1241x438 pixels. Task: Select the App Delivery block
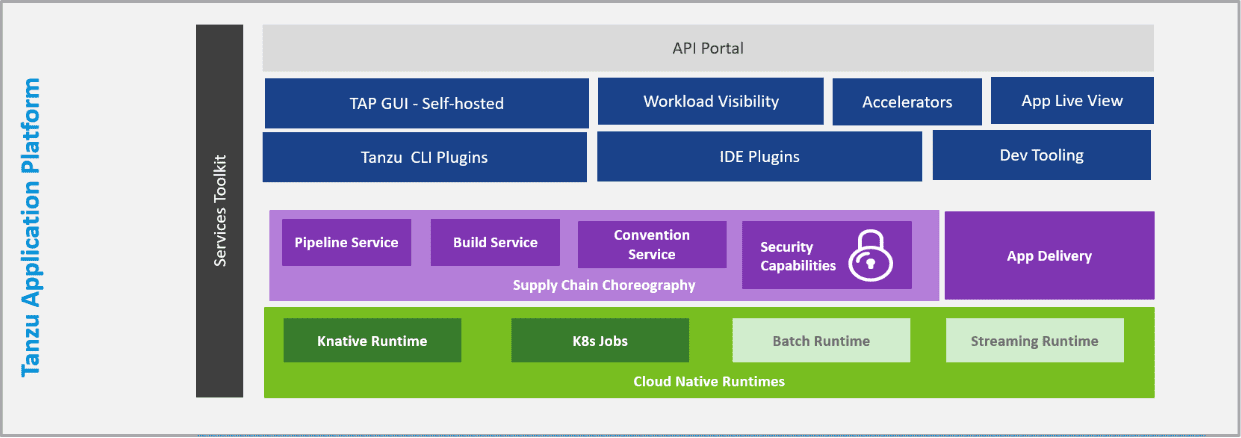click(1049, 255)
